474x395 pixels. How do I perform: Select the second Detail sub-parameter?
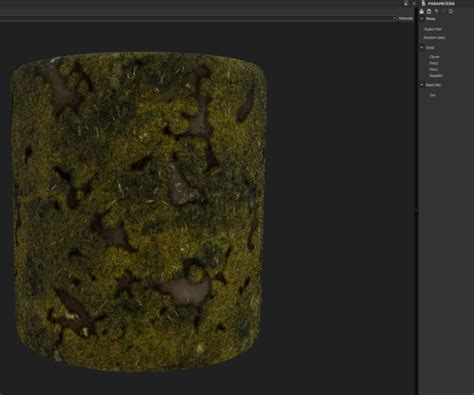click(434, 63)
